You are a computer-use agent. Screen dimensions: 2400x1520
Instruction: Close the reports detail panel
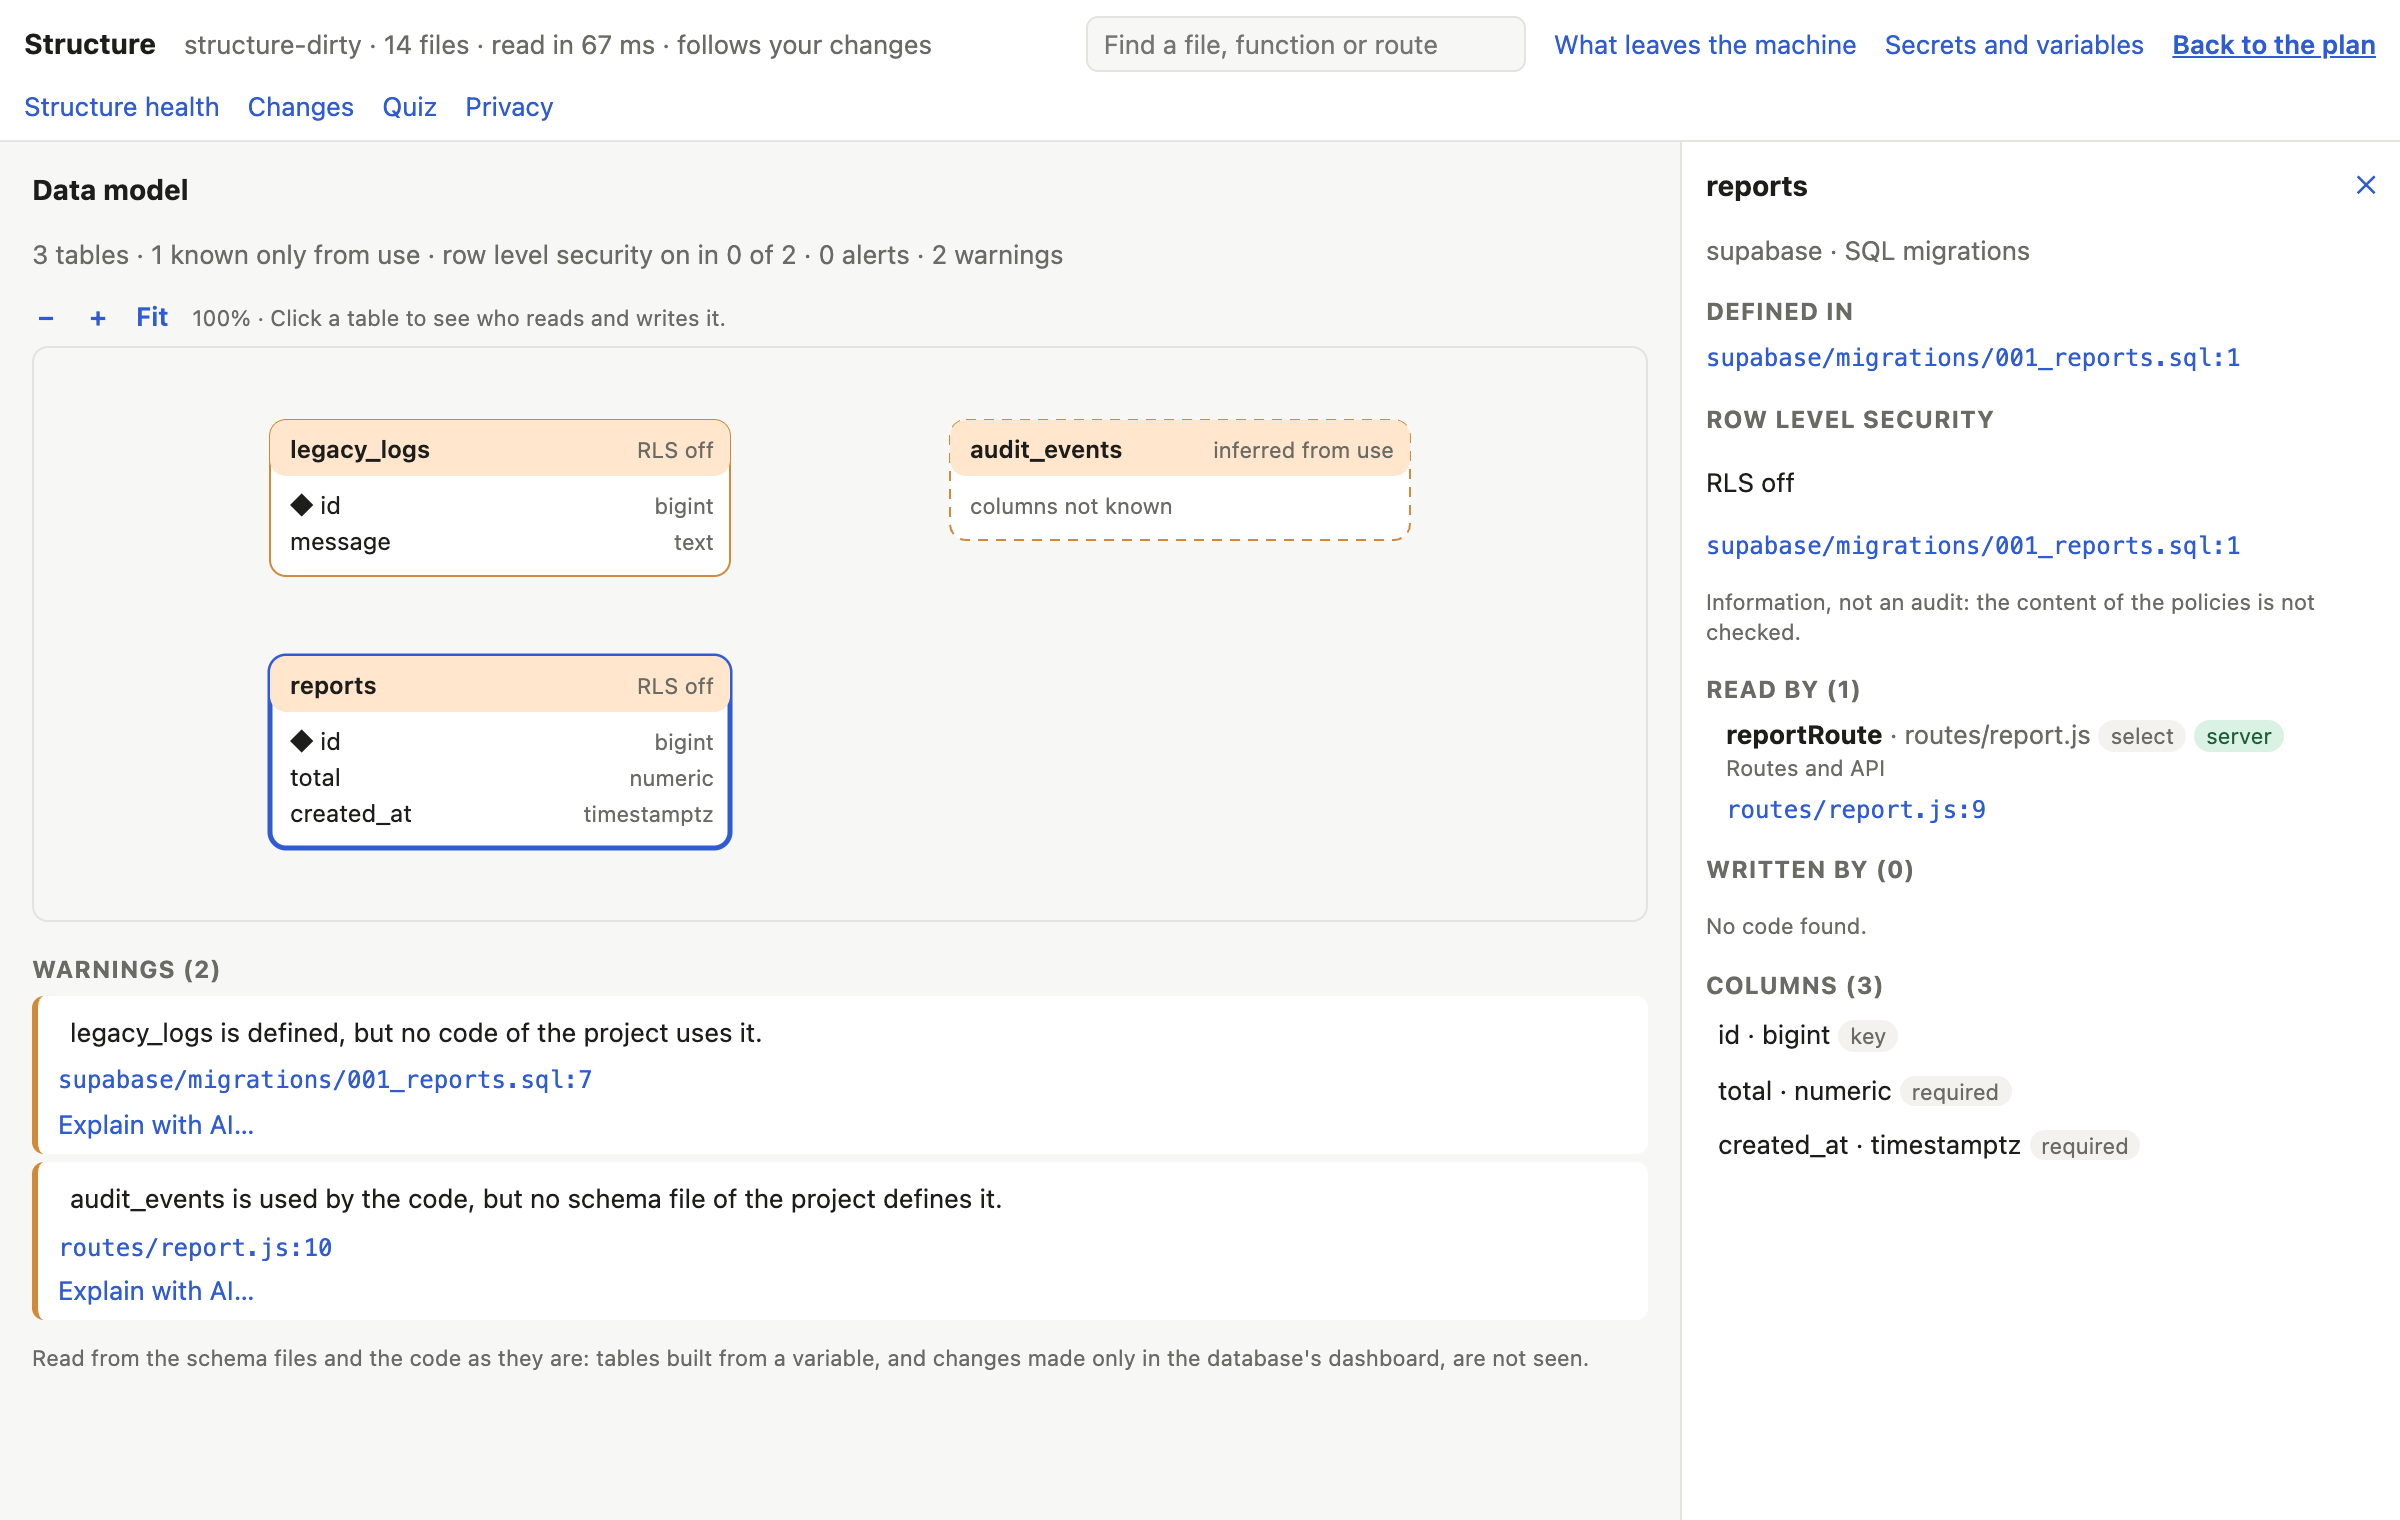coord(2365,185)
